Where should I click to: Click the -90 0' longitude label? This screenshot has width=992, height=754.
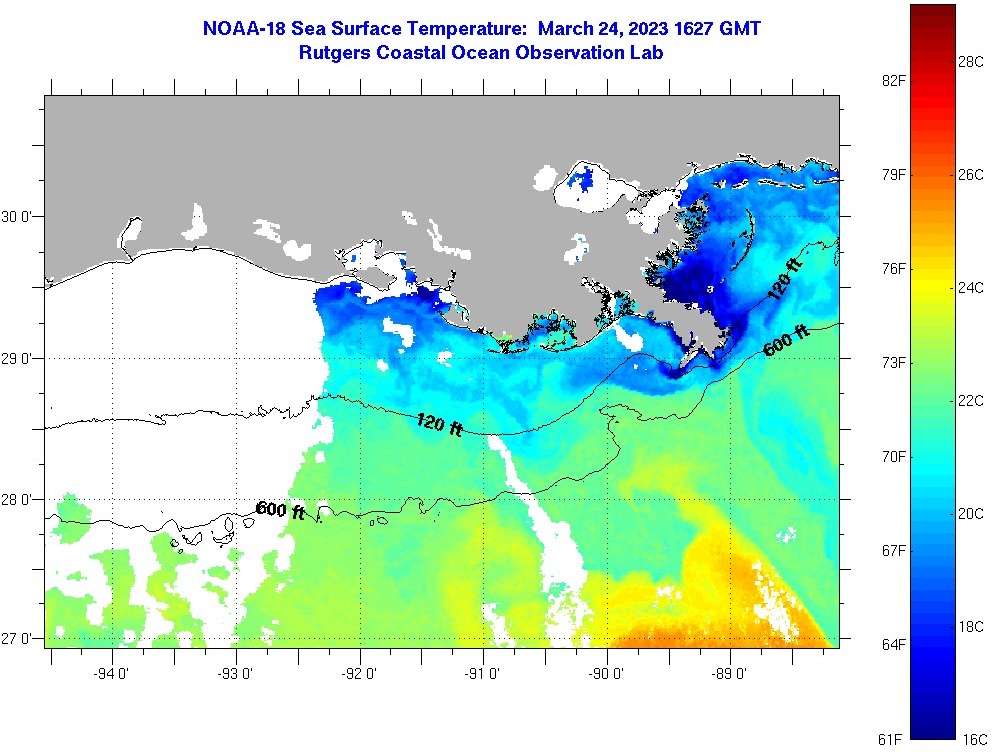(x=606, y=674)
